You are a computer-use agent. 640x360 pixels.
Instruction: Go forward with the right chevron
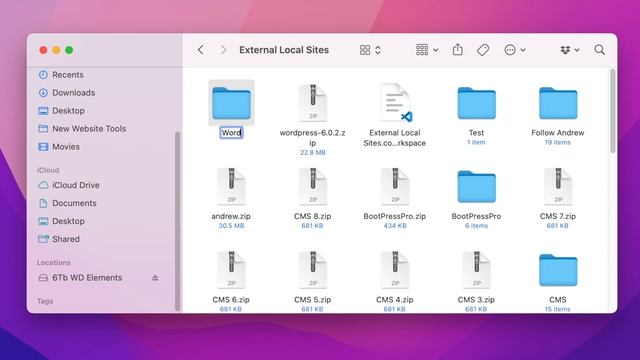coord(223,50)
